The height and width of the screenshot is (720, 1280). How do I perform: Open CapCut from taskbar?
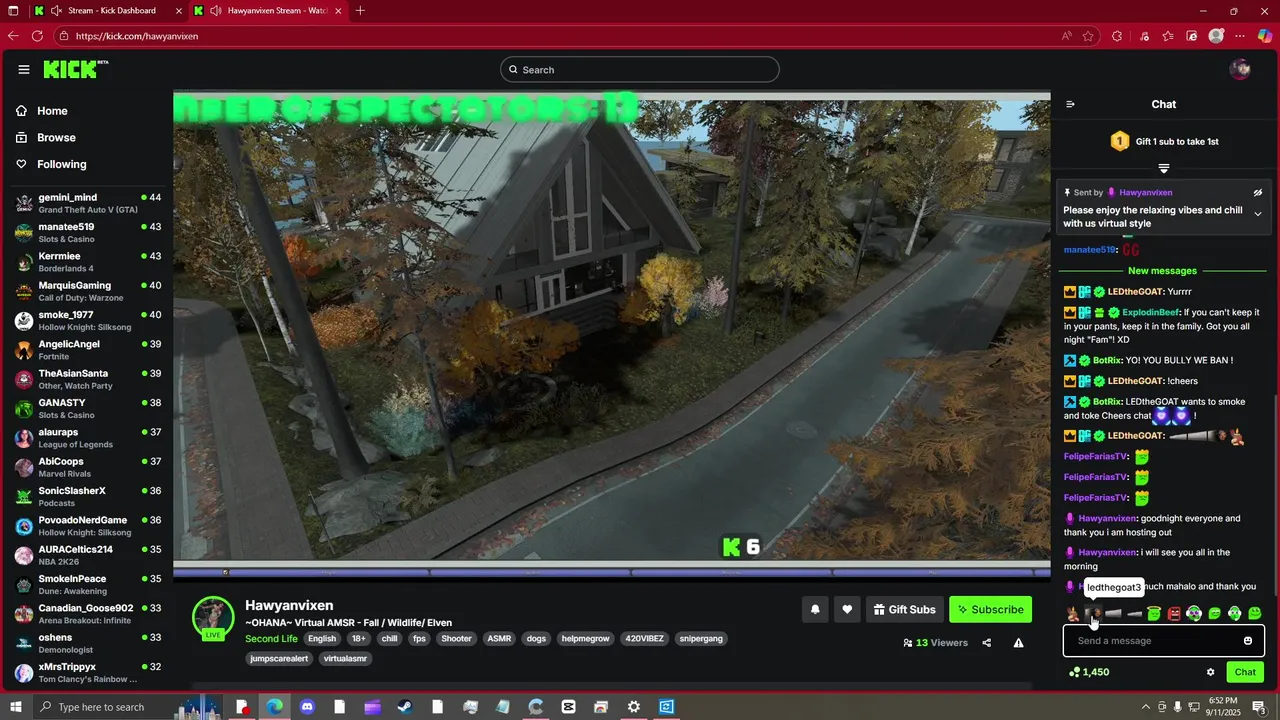(568, 707)
